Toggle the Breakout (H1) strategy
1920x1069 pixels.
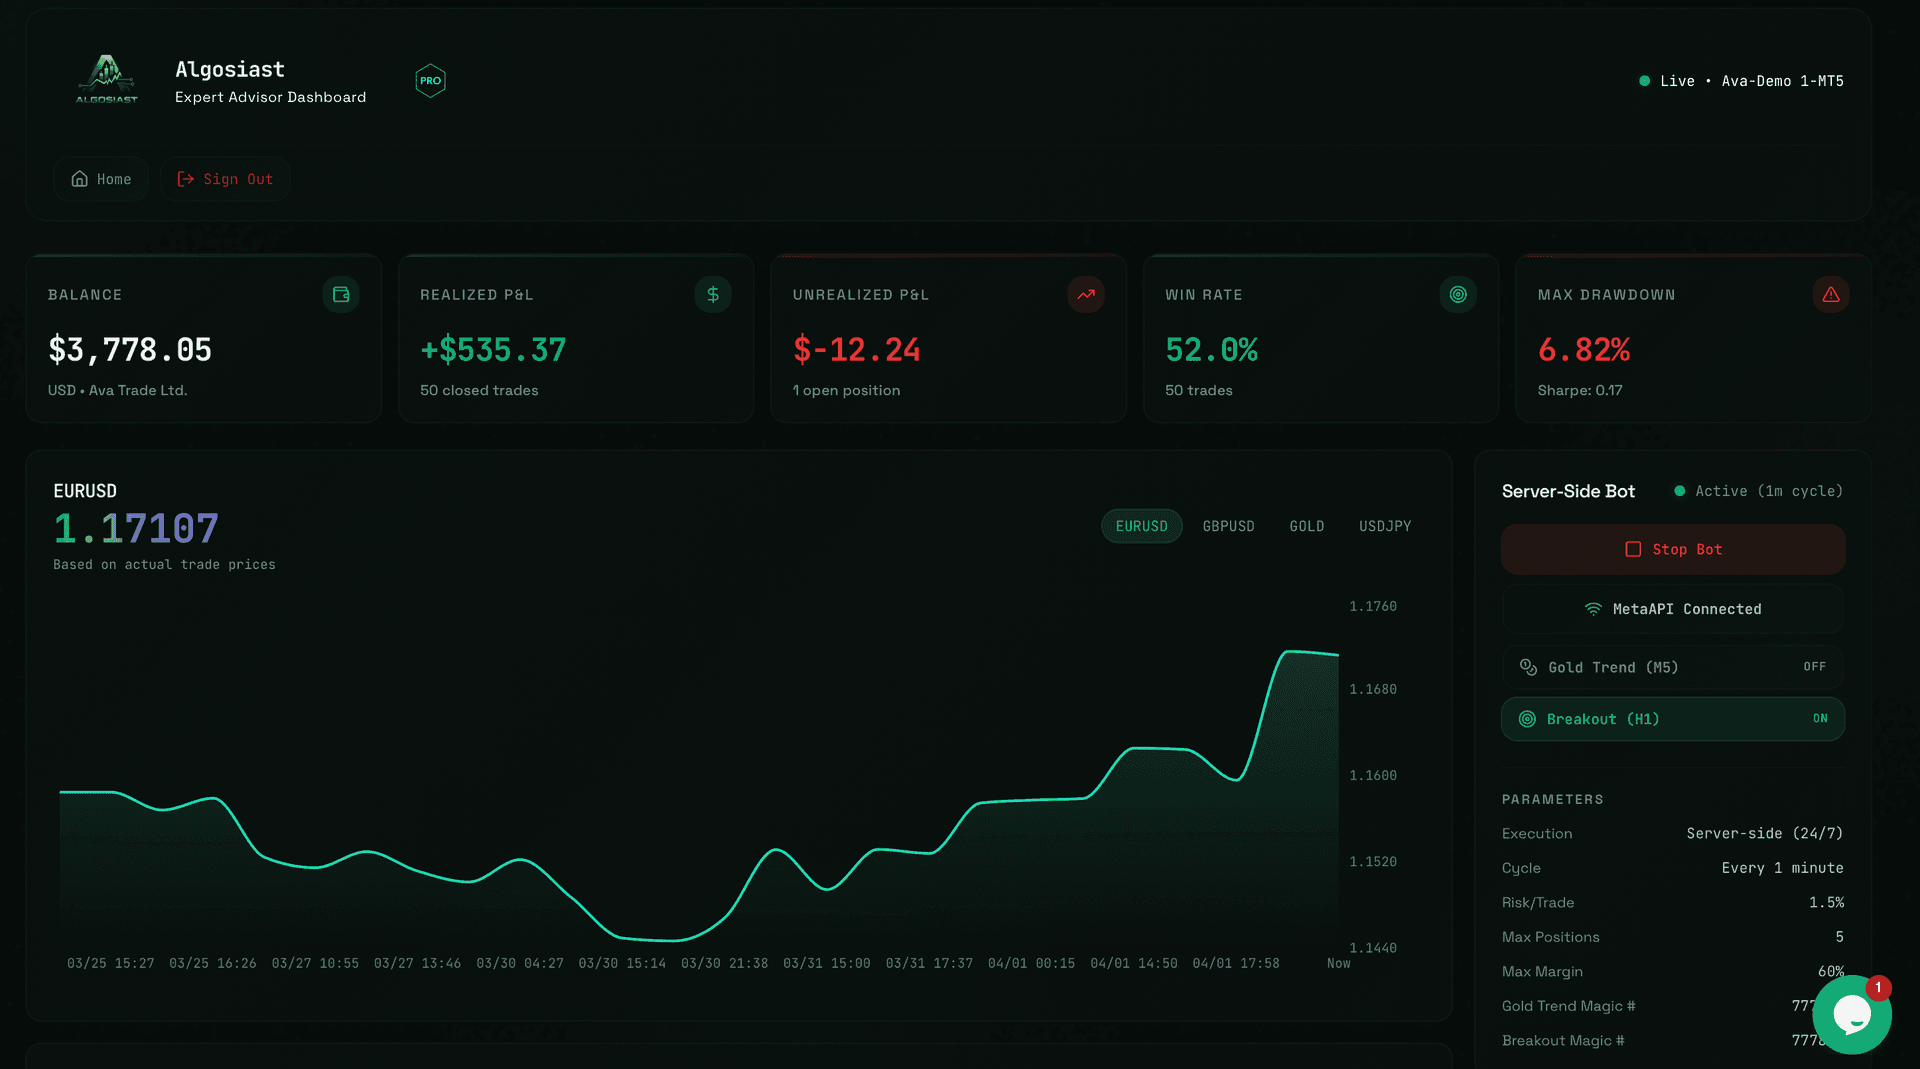tap(1673, 719)
